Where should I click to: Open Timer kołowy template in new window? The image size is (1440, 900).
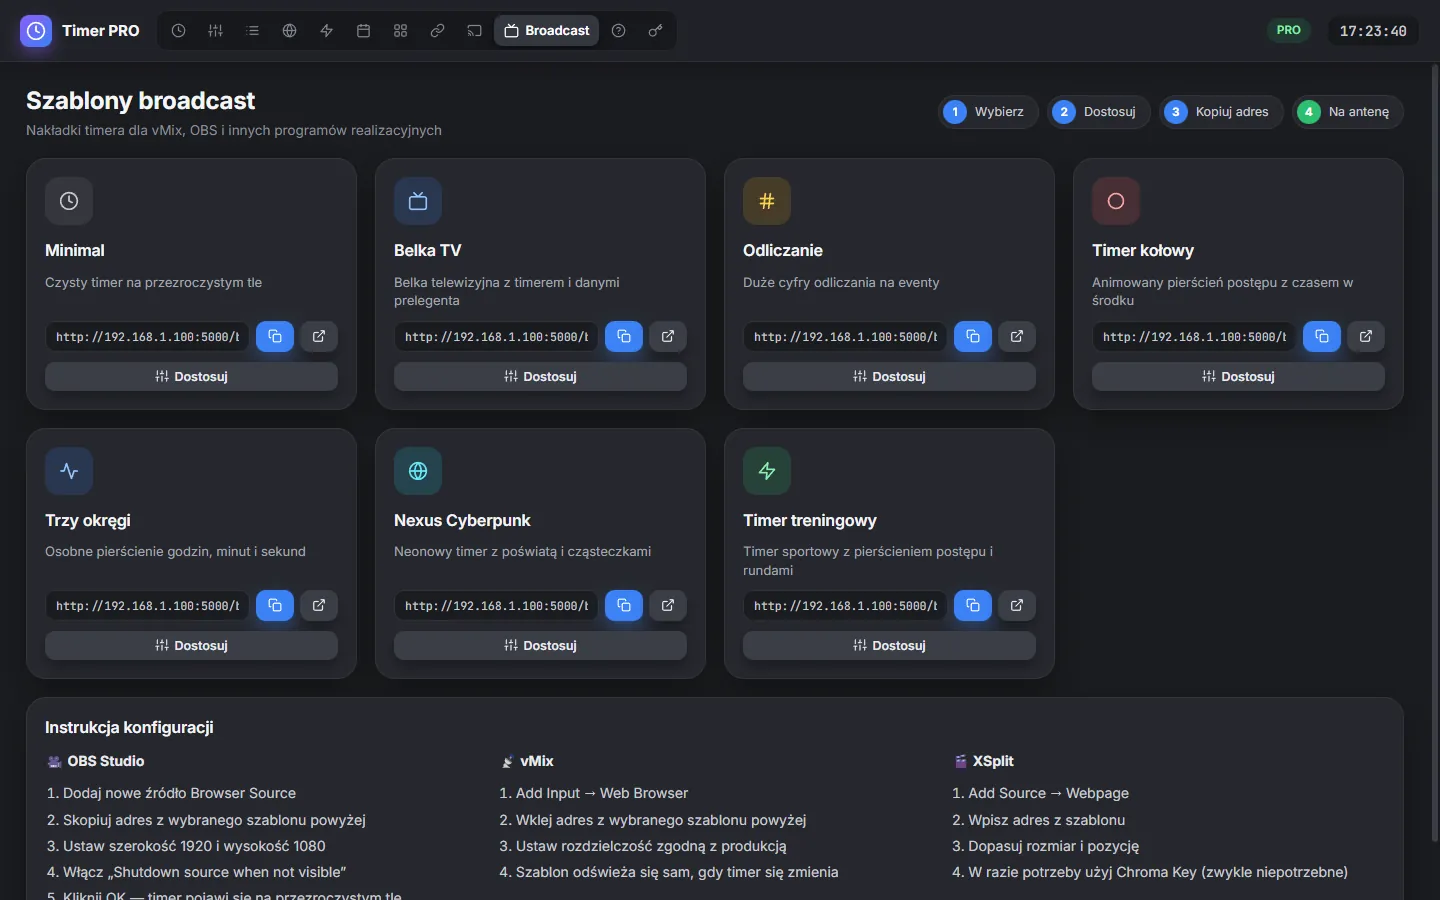pyautogui.click(x=1366, y=337)
